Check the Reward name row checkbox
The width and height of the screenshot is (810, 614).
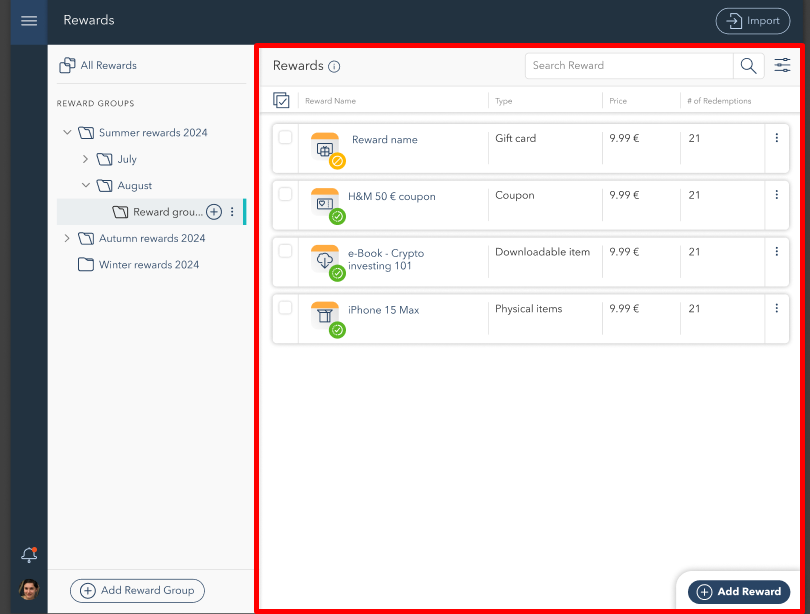point(285,137)
